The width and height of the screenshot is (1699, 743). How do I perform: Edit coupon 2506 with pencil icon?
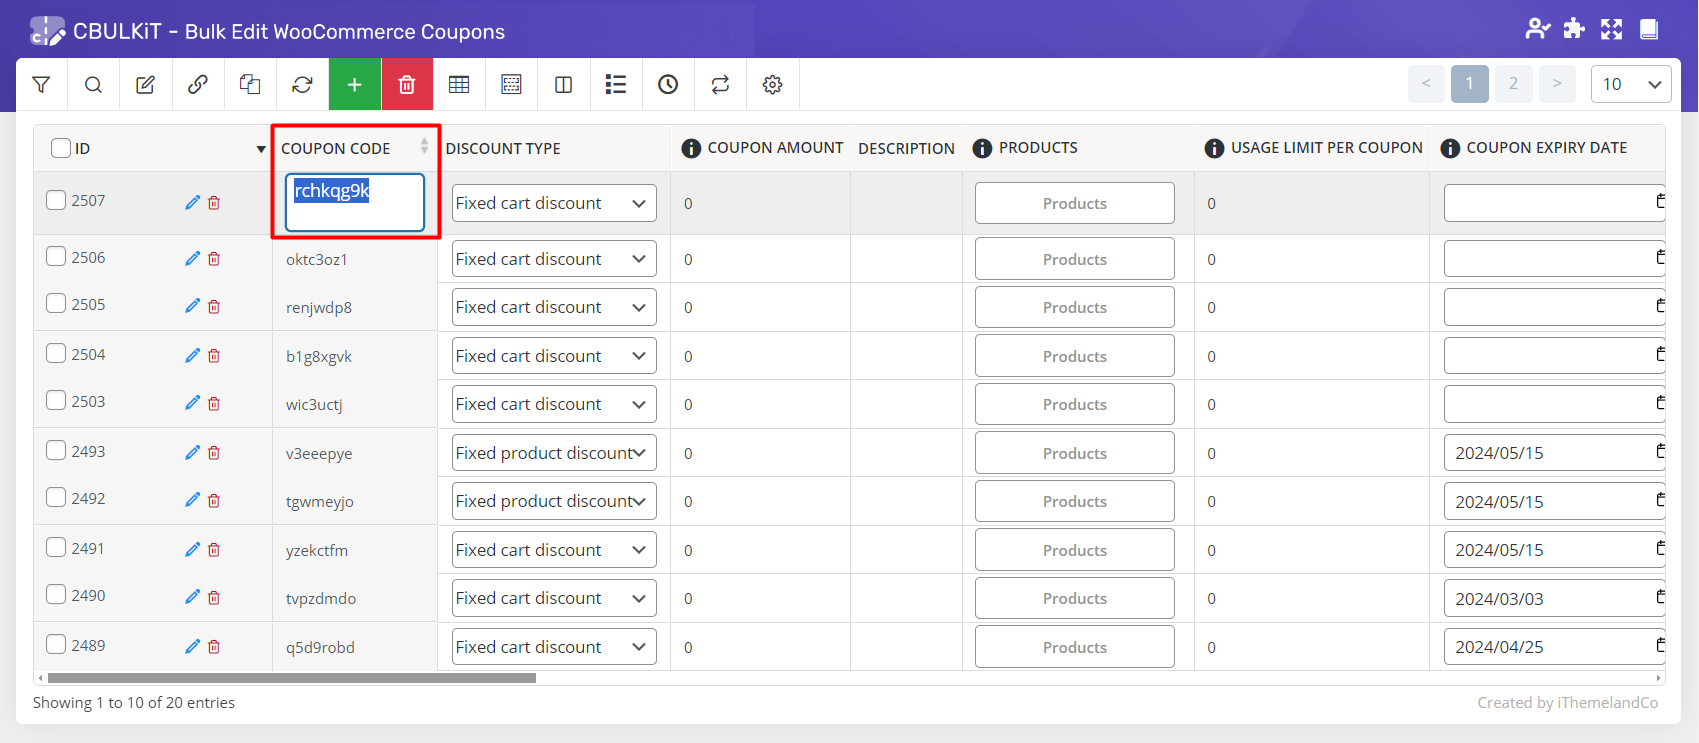click(192, 259)
